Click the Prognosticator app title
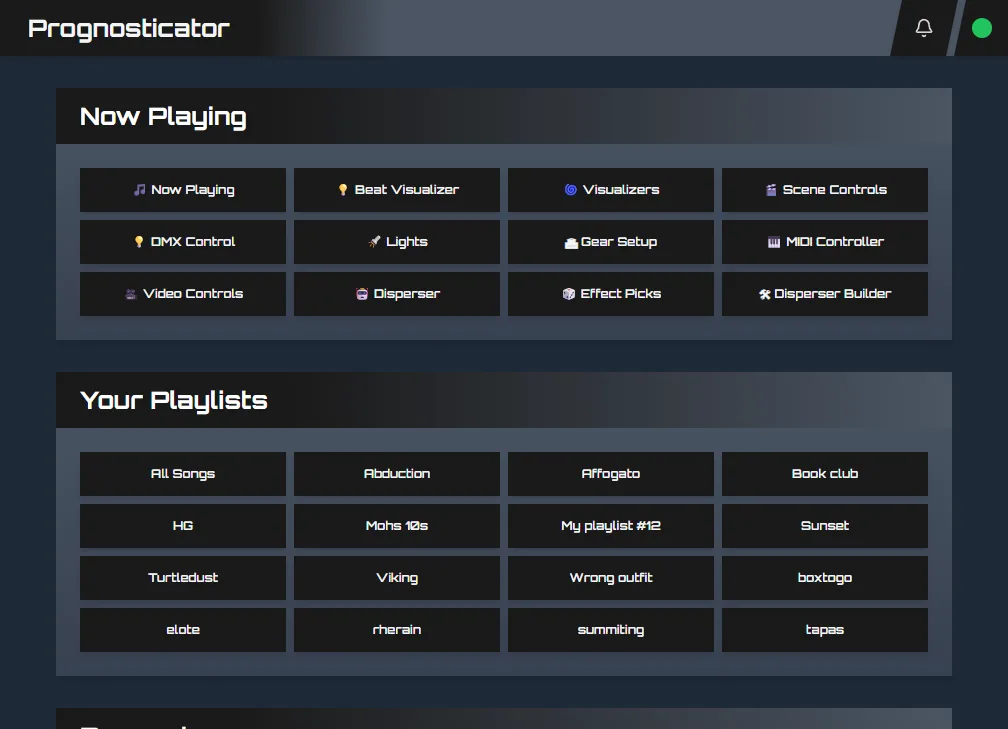This screenshot has width=1008, height=729. click(x=129, y=29)
